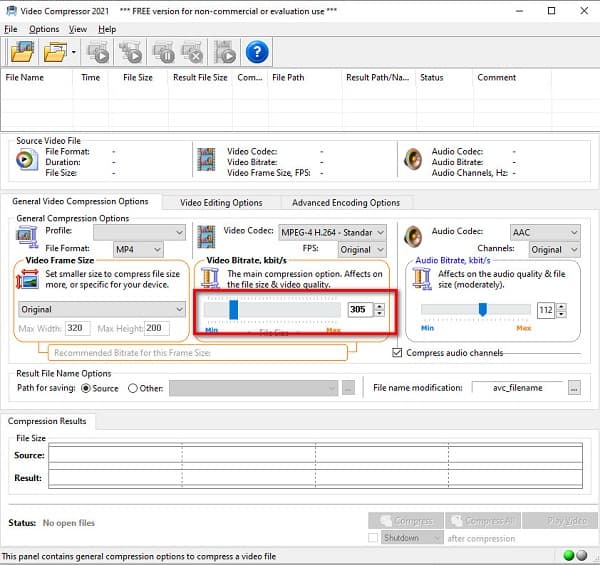Click the Max Width field

tap(78, 328)
